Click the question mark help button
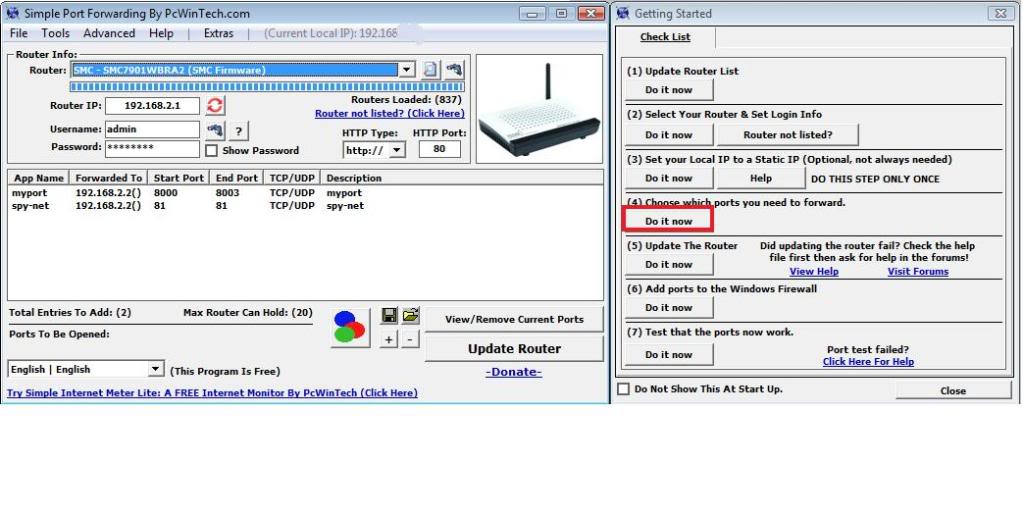 pyautogui.click(x=239, y=131)
